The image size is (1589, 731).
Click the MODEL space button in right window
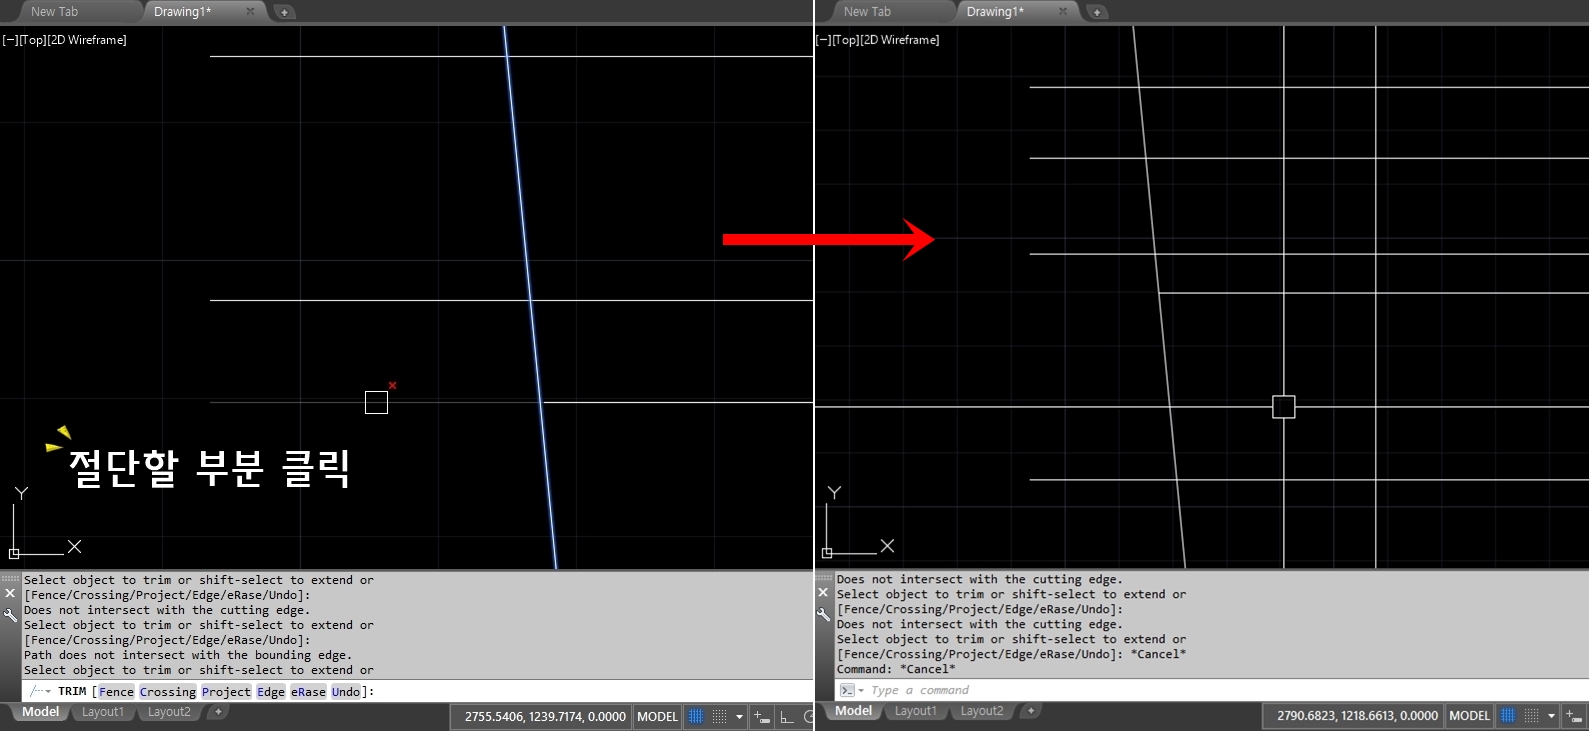(1470, 715)
